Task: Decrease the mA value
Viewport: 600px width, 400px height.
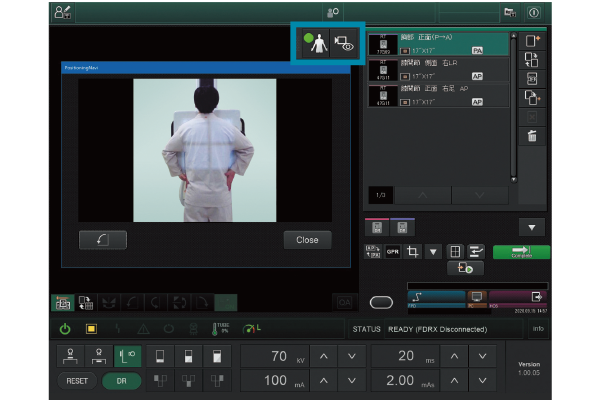Action: coord(352,380)
